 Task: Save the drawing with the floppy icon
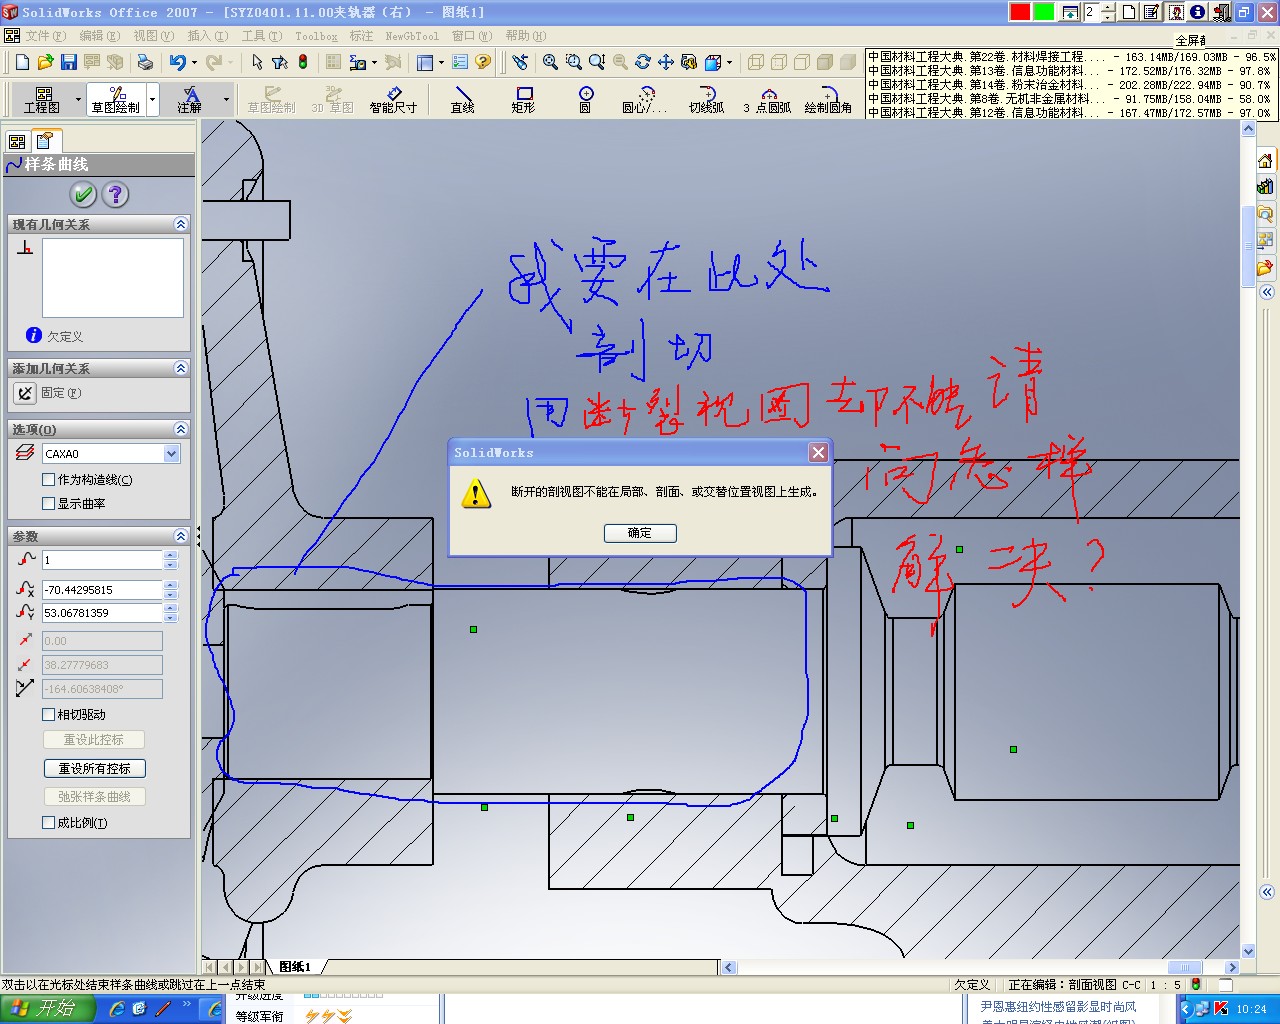point(69,62)
